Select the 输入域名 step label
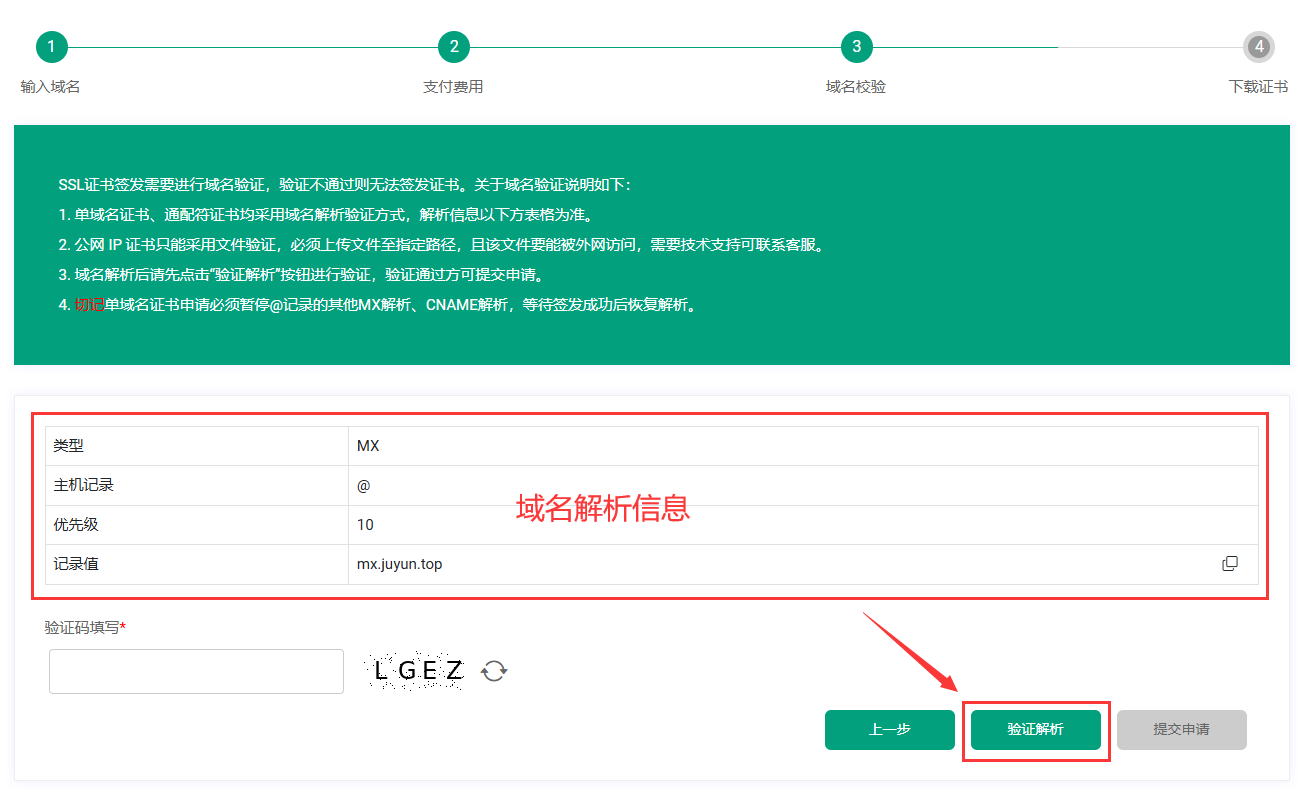This screenshot has width=1311, height=795. point(50,87)
